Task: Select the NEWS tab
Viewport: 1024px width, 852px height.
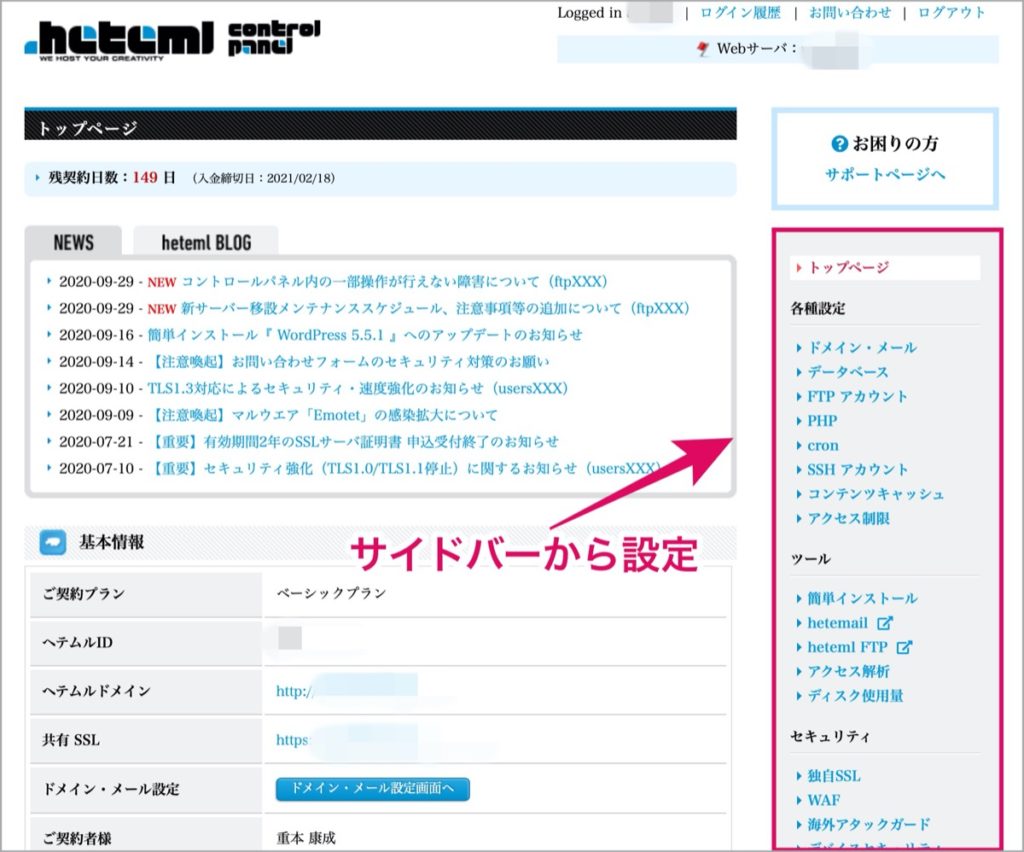Action: click(x=73, y=242)
